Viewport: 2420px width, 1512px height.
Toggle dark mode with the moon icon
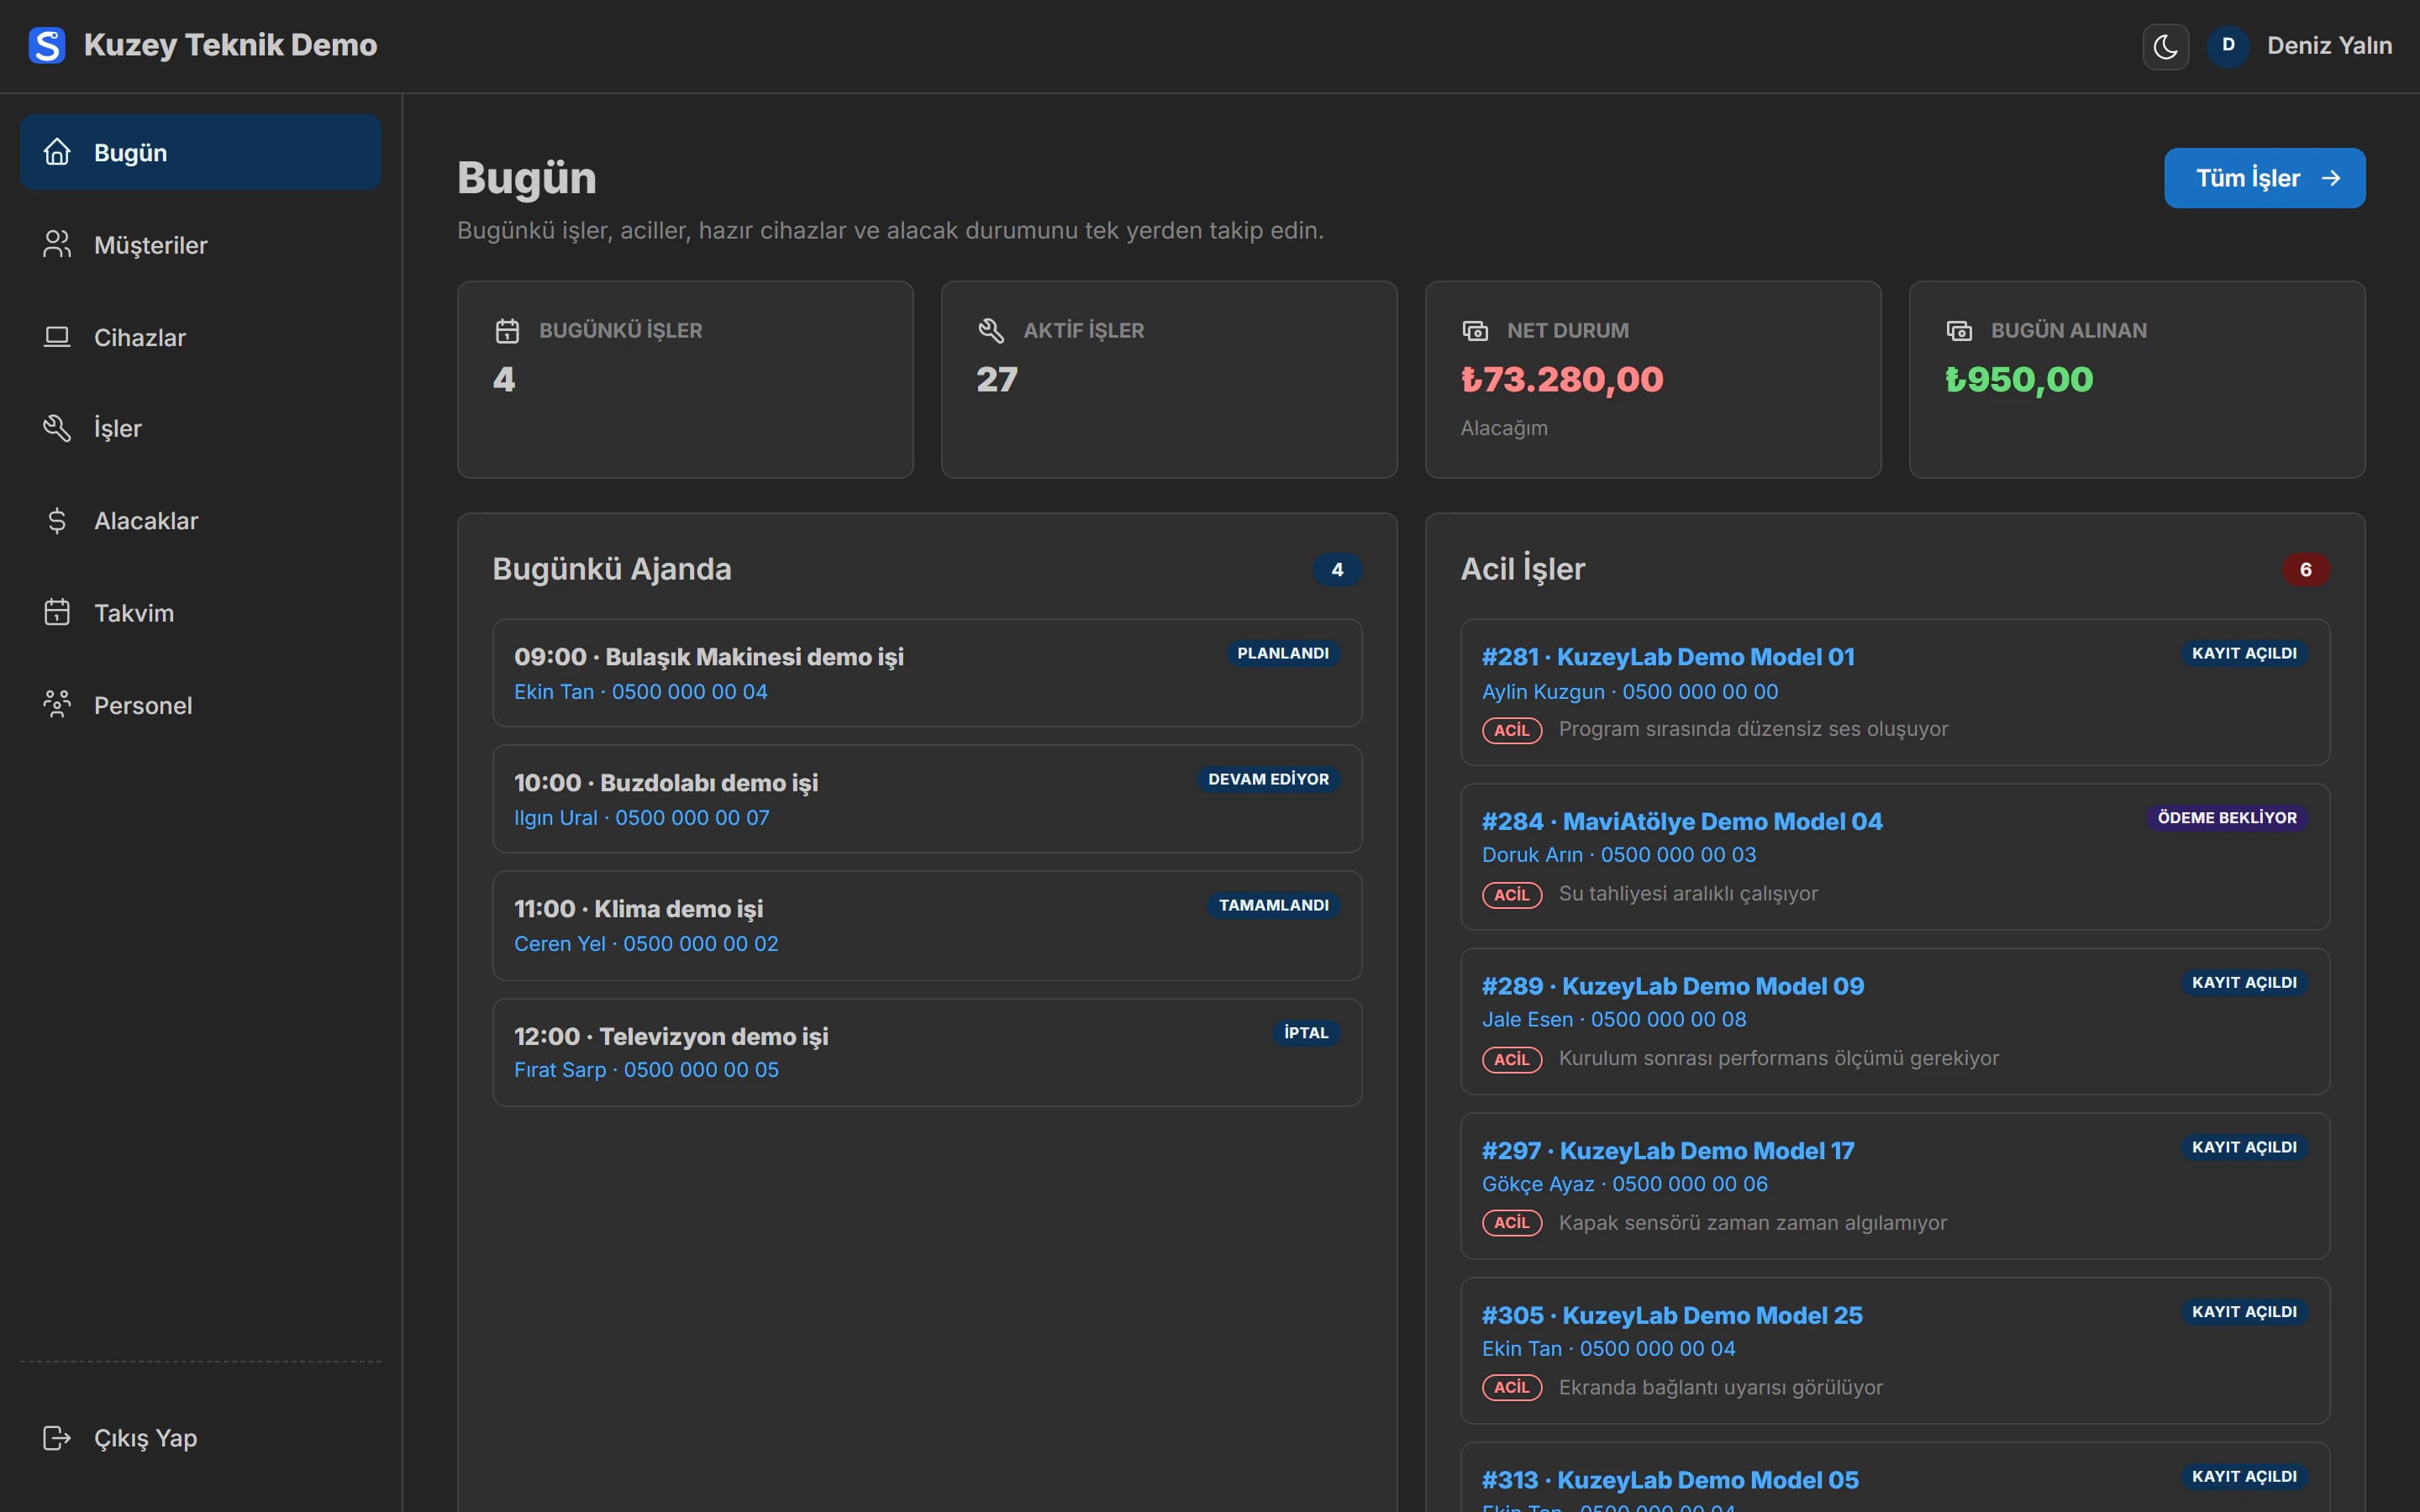coord(2165,46)
